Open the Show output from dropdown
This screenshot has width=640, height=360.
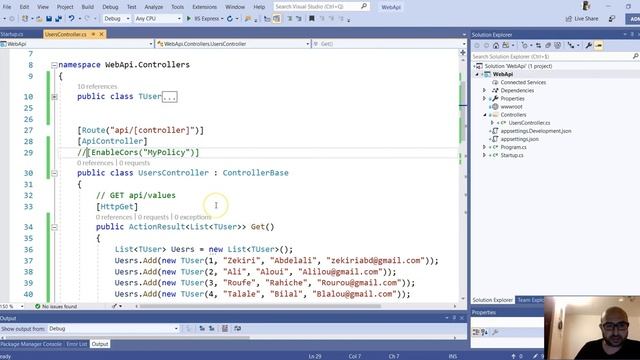113,329
